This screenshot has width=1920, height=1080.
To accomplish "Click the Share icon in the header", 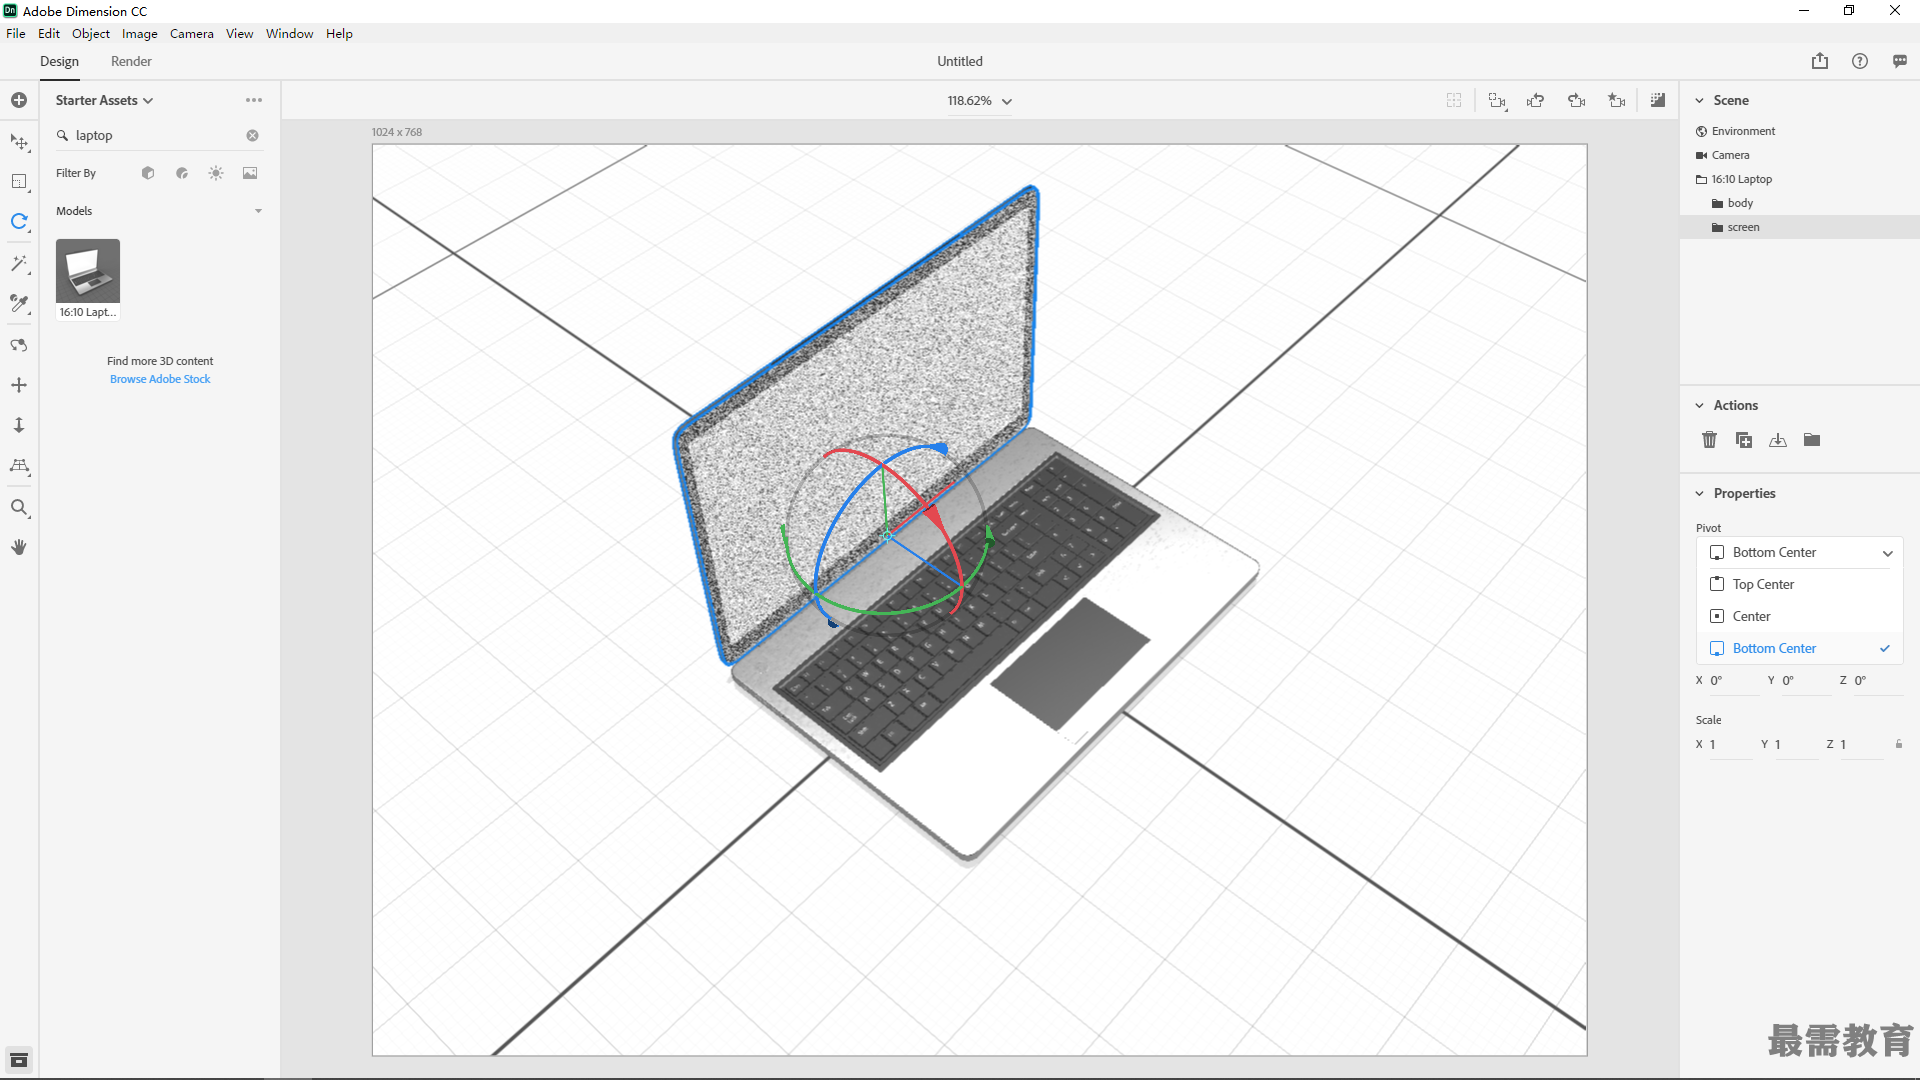I will click(x=1820, y=61).
